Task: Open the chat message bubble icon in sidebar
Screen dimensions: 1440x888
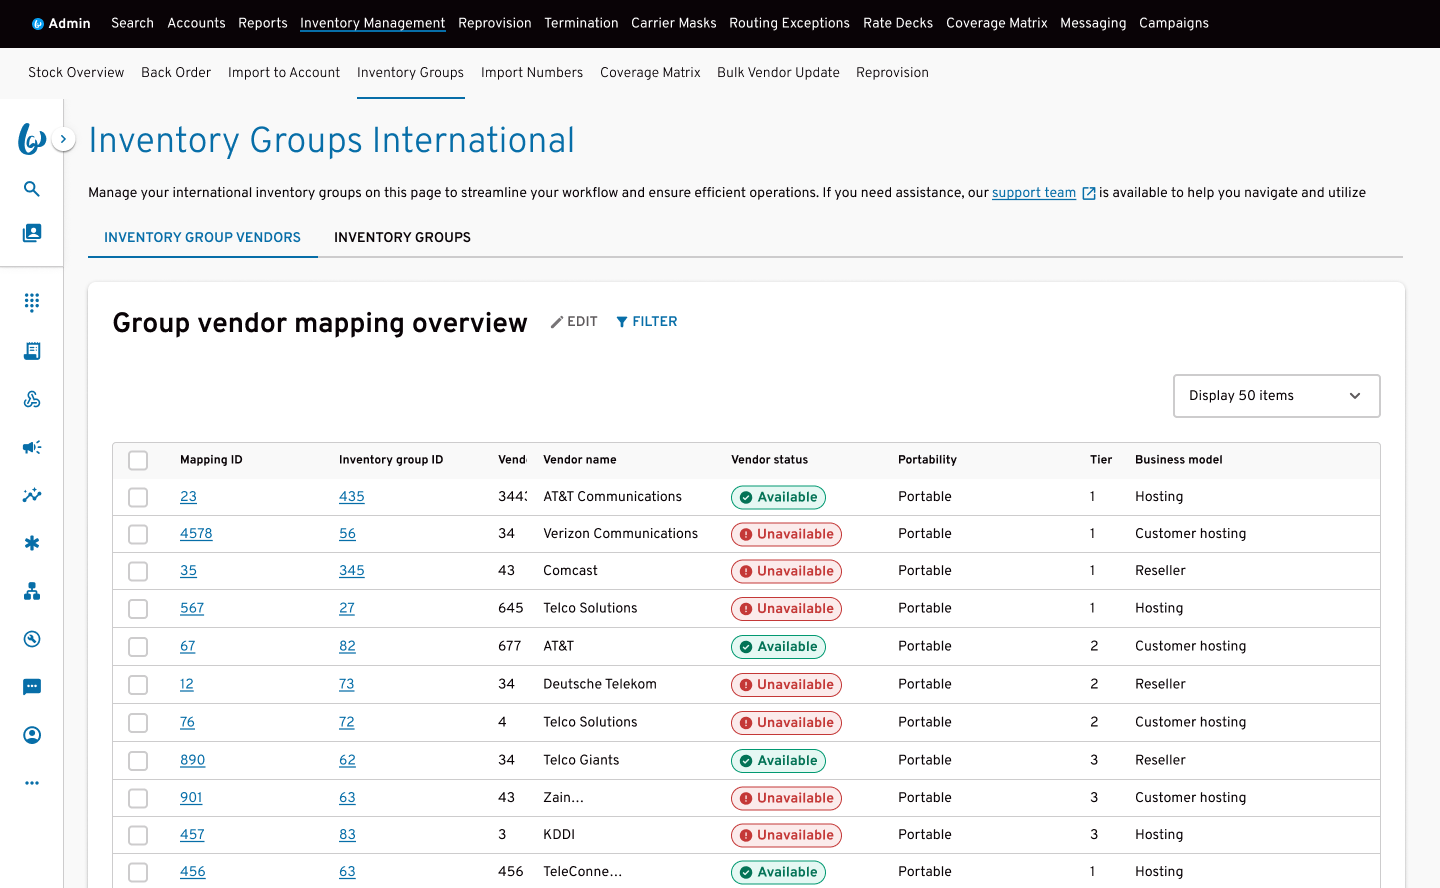Action: click(x=32, y=687)
